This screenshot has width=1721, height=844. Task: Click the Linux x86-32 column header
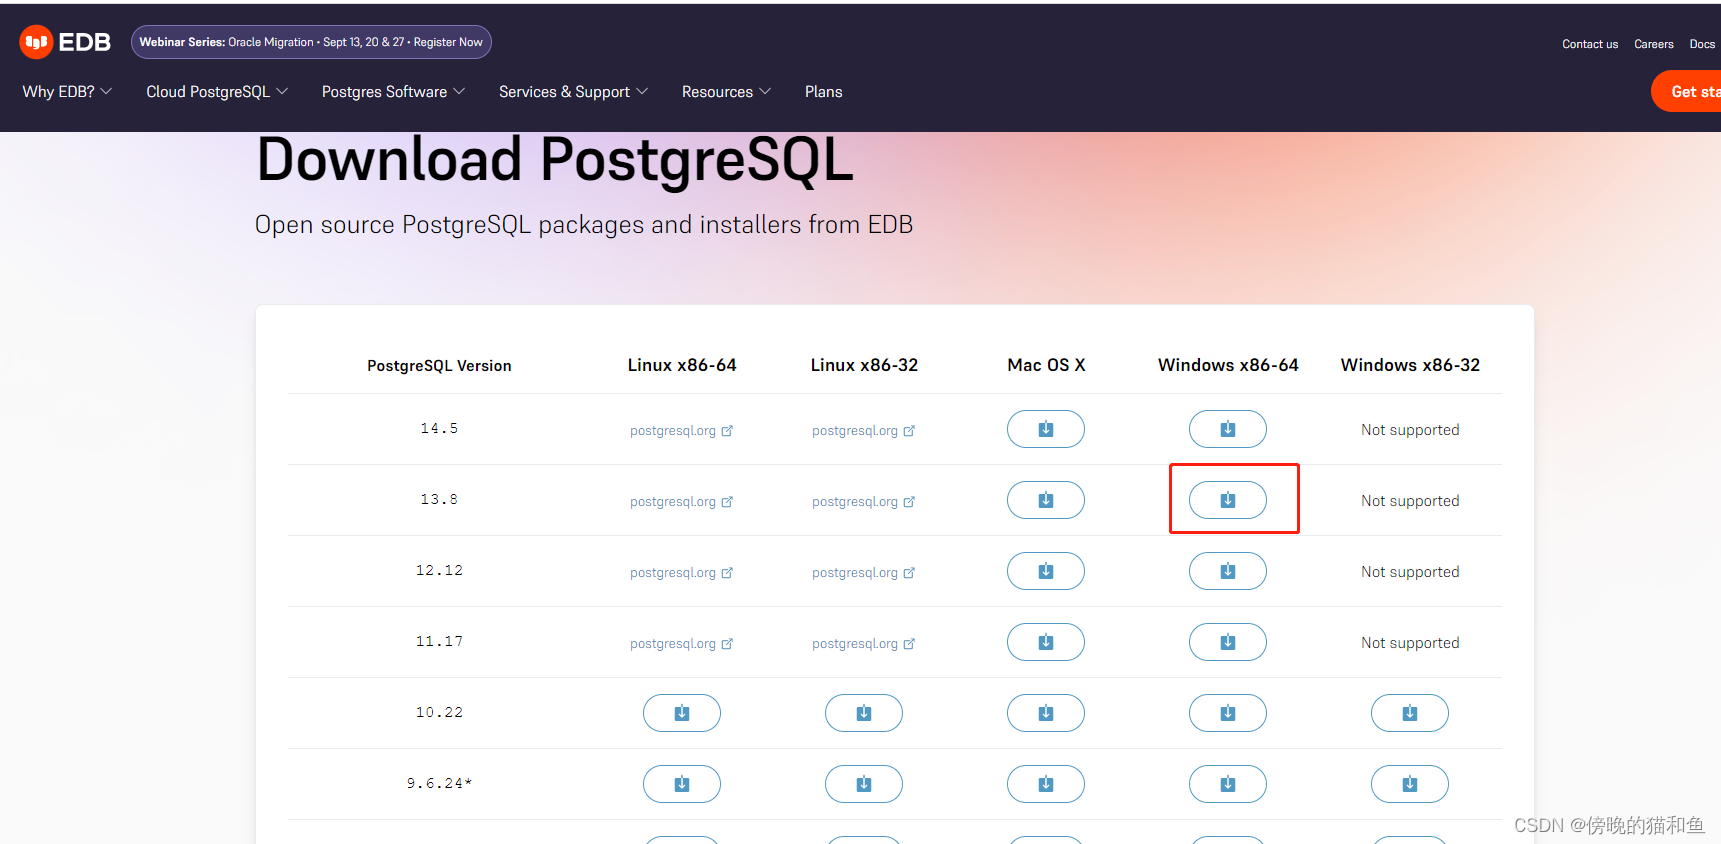coord(864,365)
